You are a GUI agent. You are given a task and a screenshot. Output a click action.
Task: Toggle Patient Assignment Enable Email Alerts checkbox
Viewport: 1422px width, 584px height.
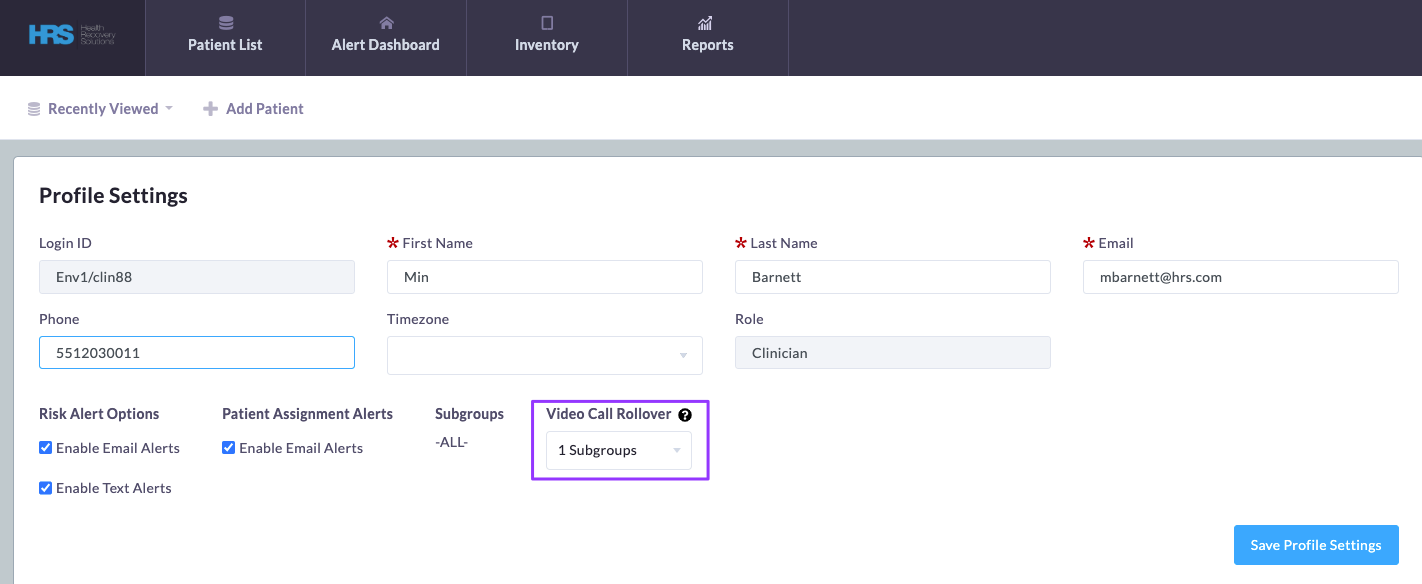pyautogui.click(x=228, y=448)
